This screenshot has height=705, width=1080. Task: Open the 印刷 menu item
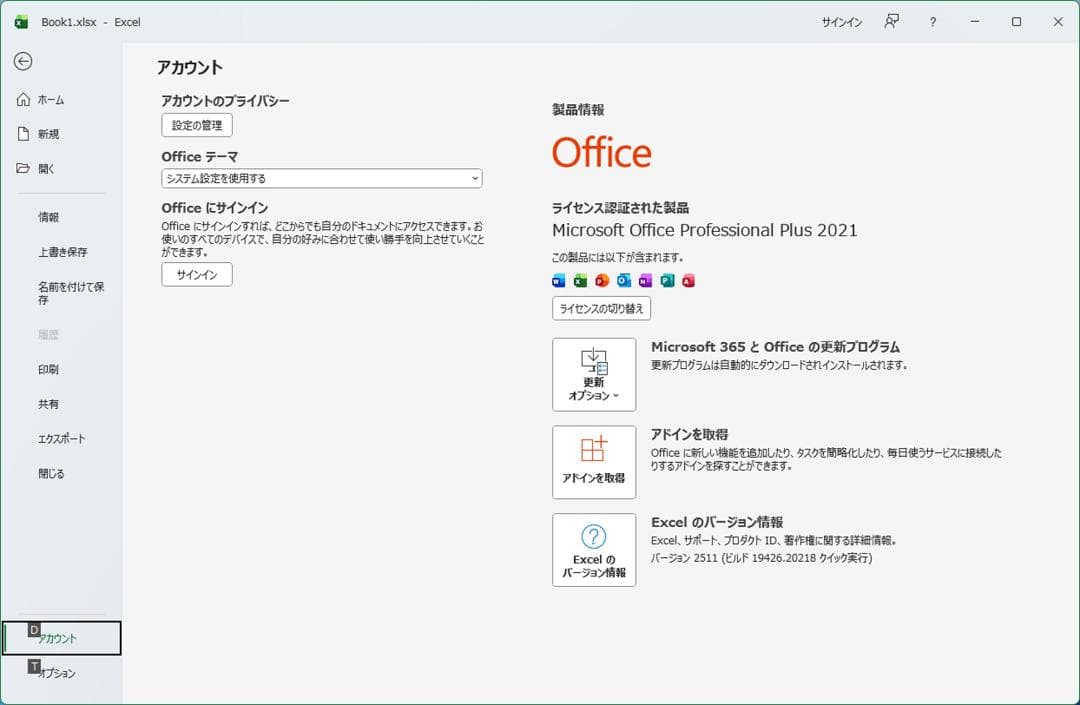(47, 368)
